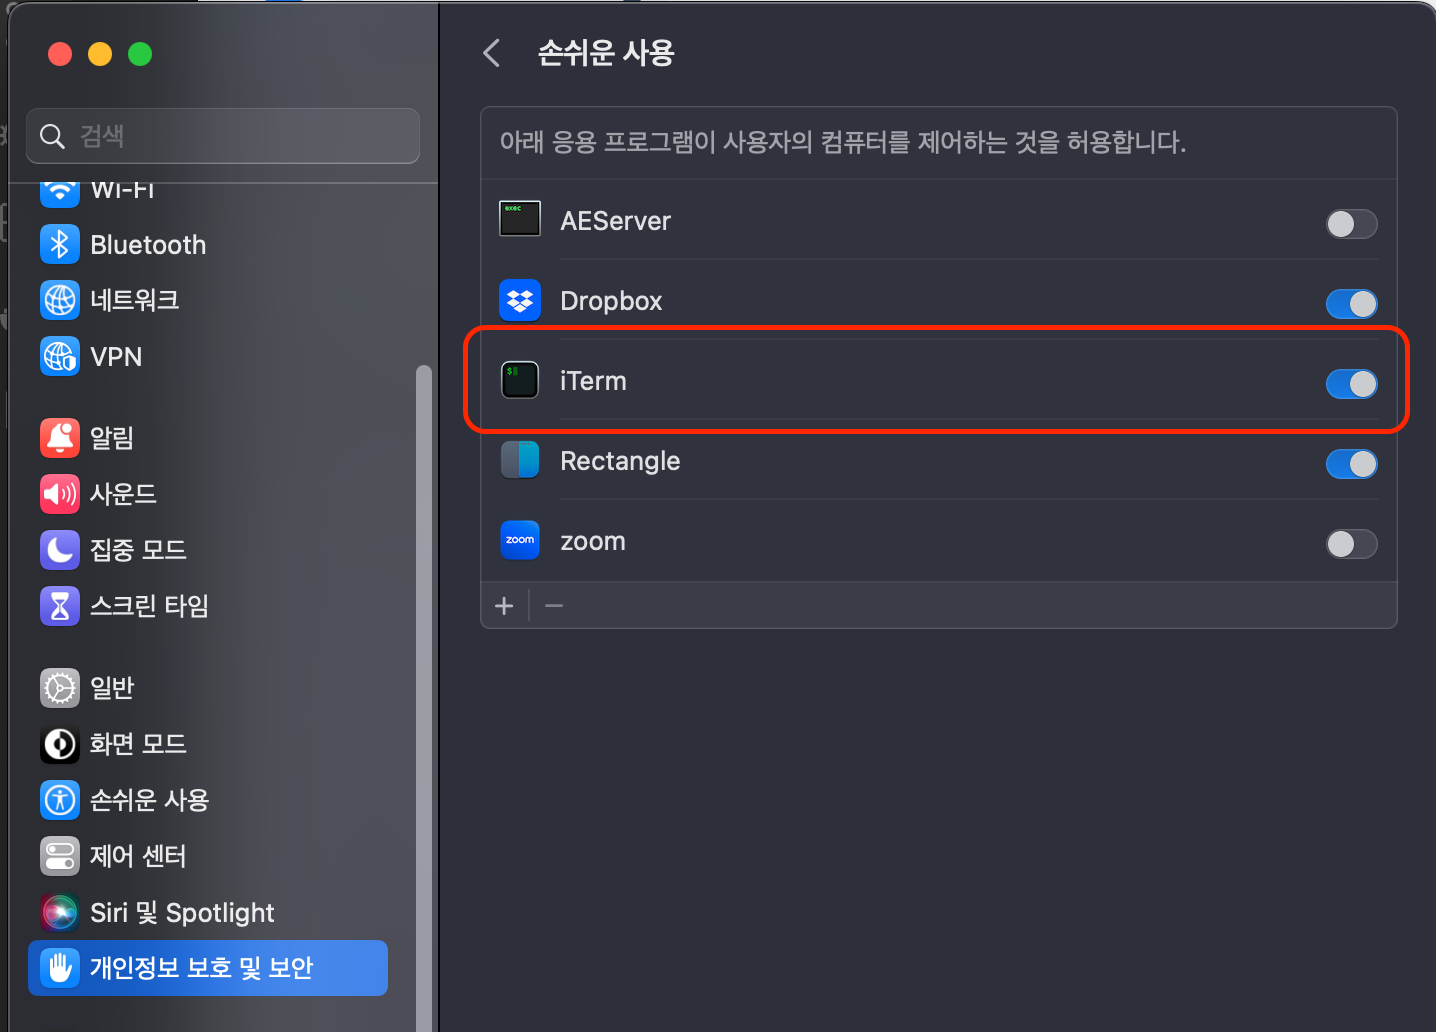Go back with the chevron button

(491, 53)
